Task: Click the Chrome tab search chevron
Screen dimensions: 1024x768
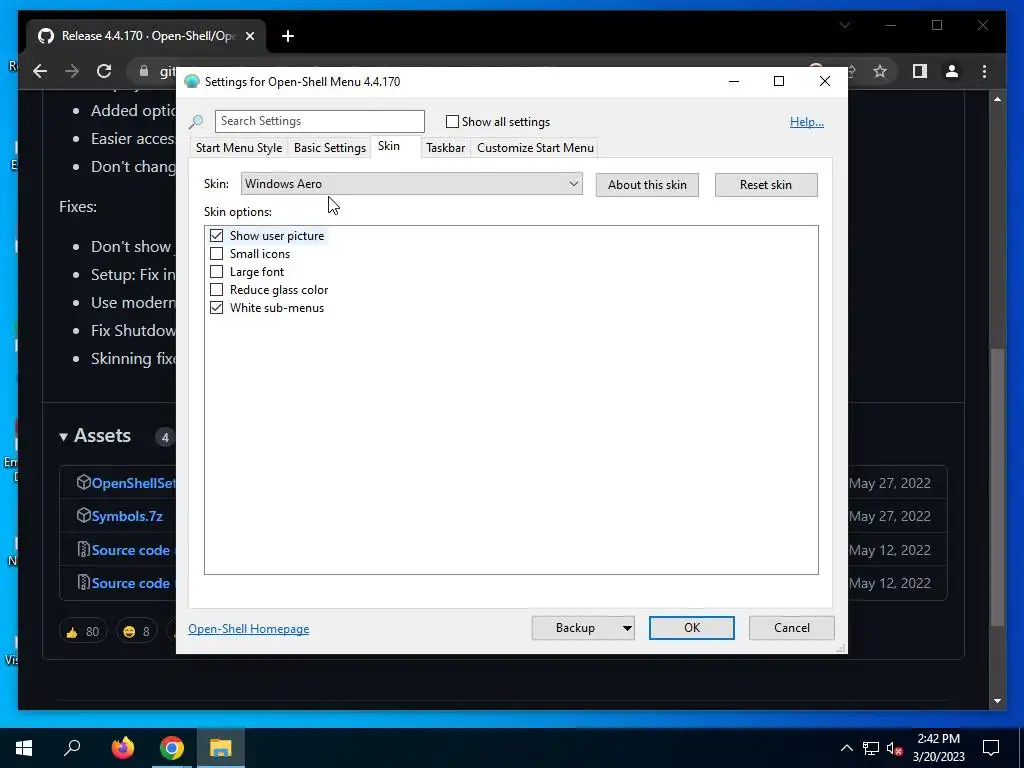Action: 845,25
